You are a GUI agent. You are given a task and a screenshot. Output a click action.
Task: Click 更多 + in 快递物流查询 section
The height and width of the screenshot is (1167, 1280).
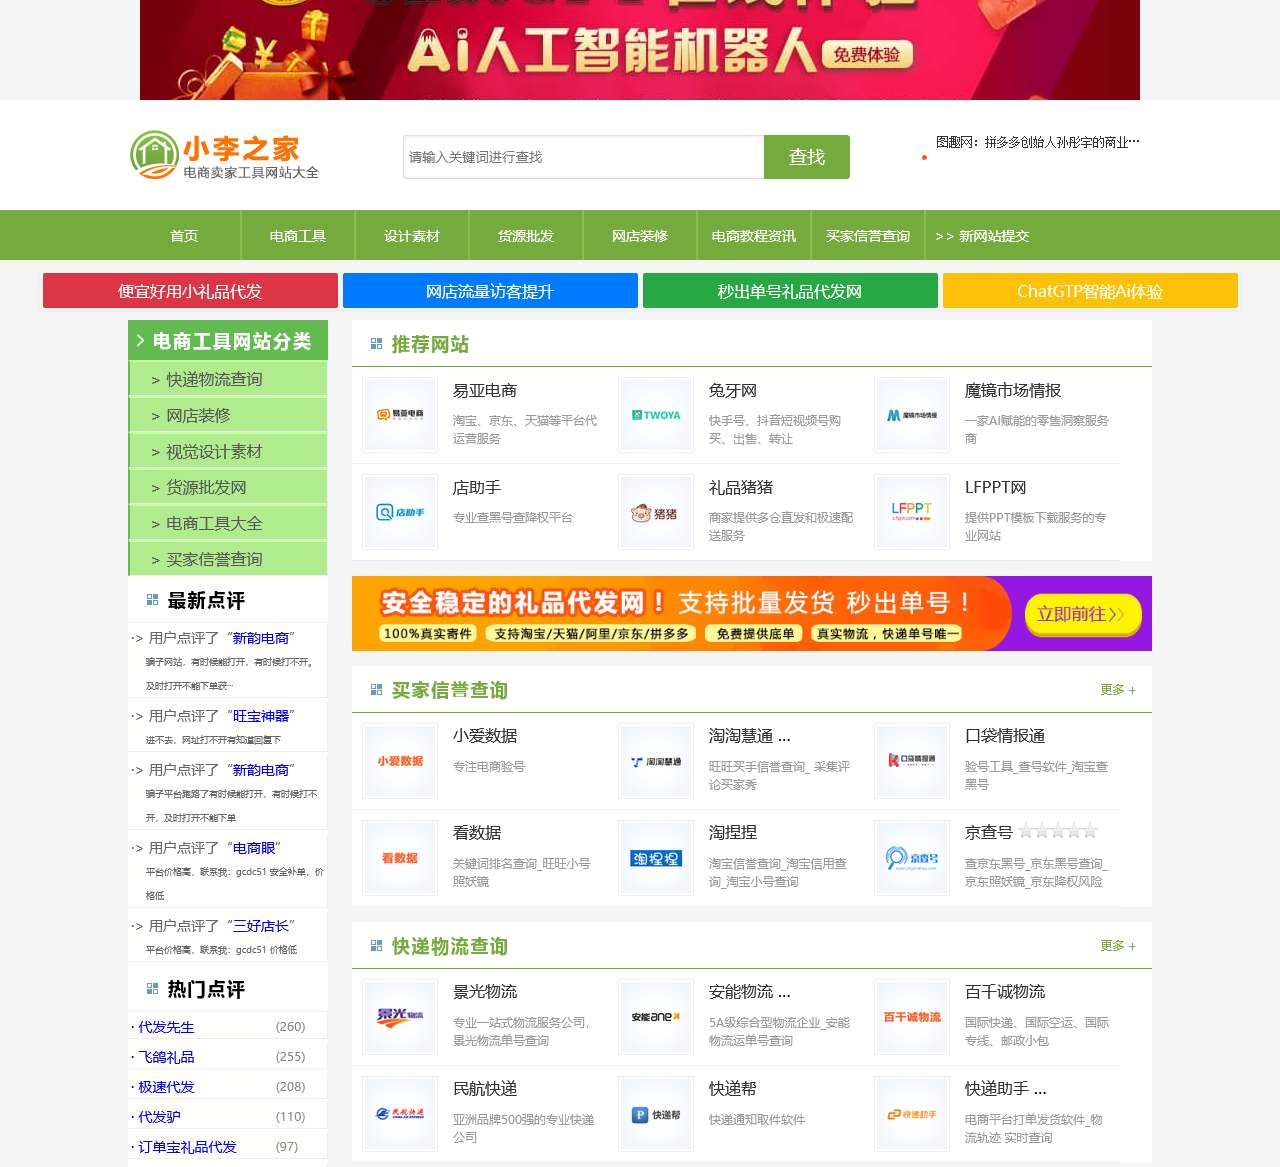tap(1118, 946)
